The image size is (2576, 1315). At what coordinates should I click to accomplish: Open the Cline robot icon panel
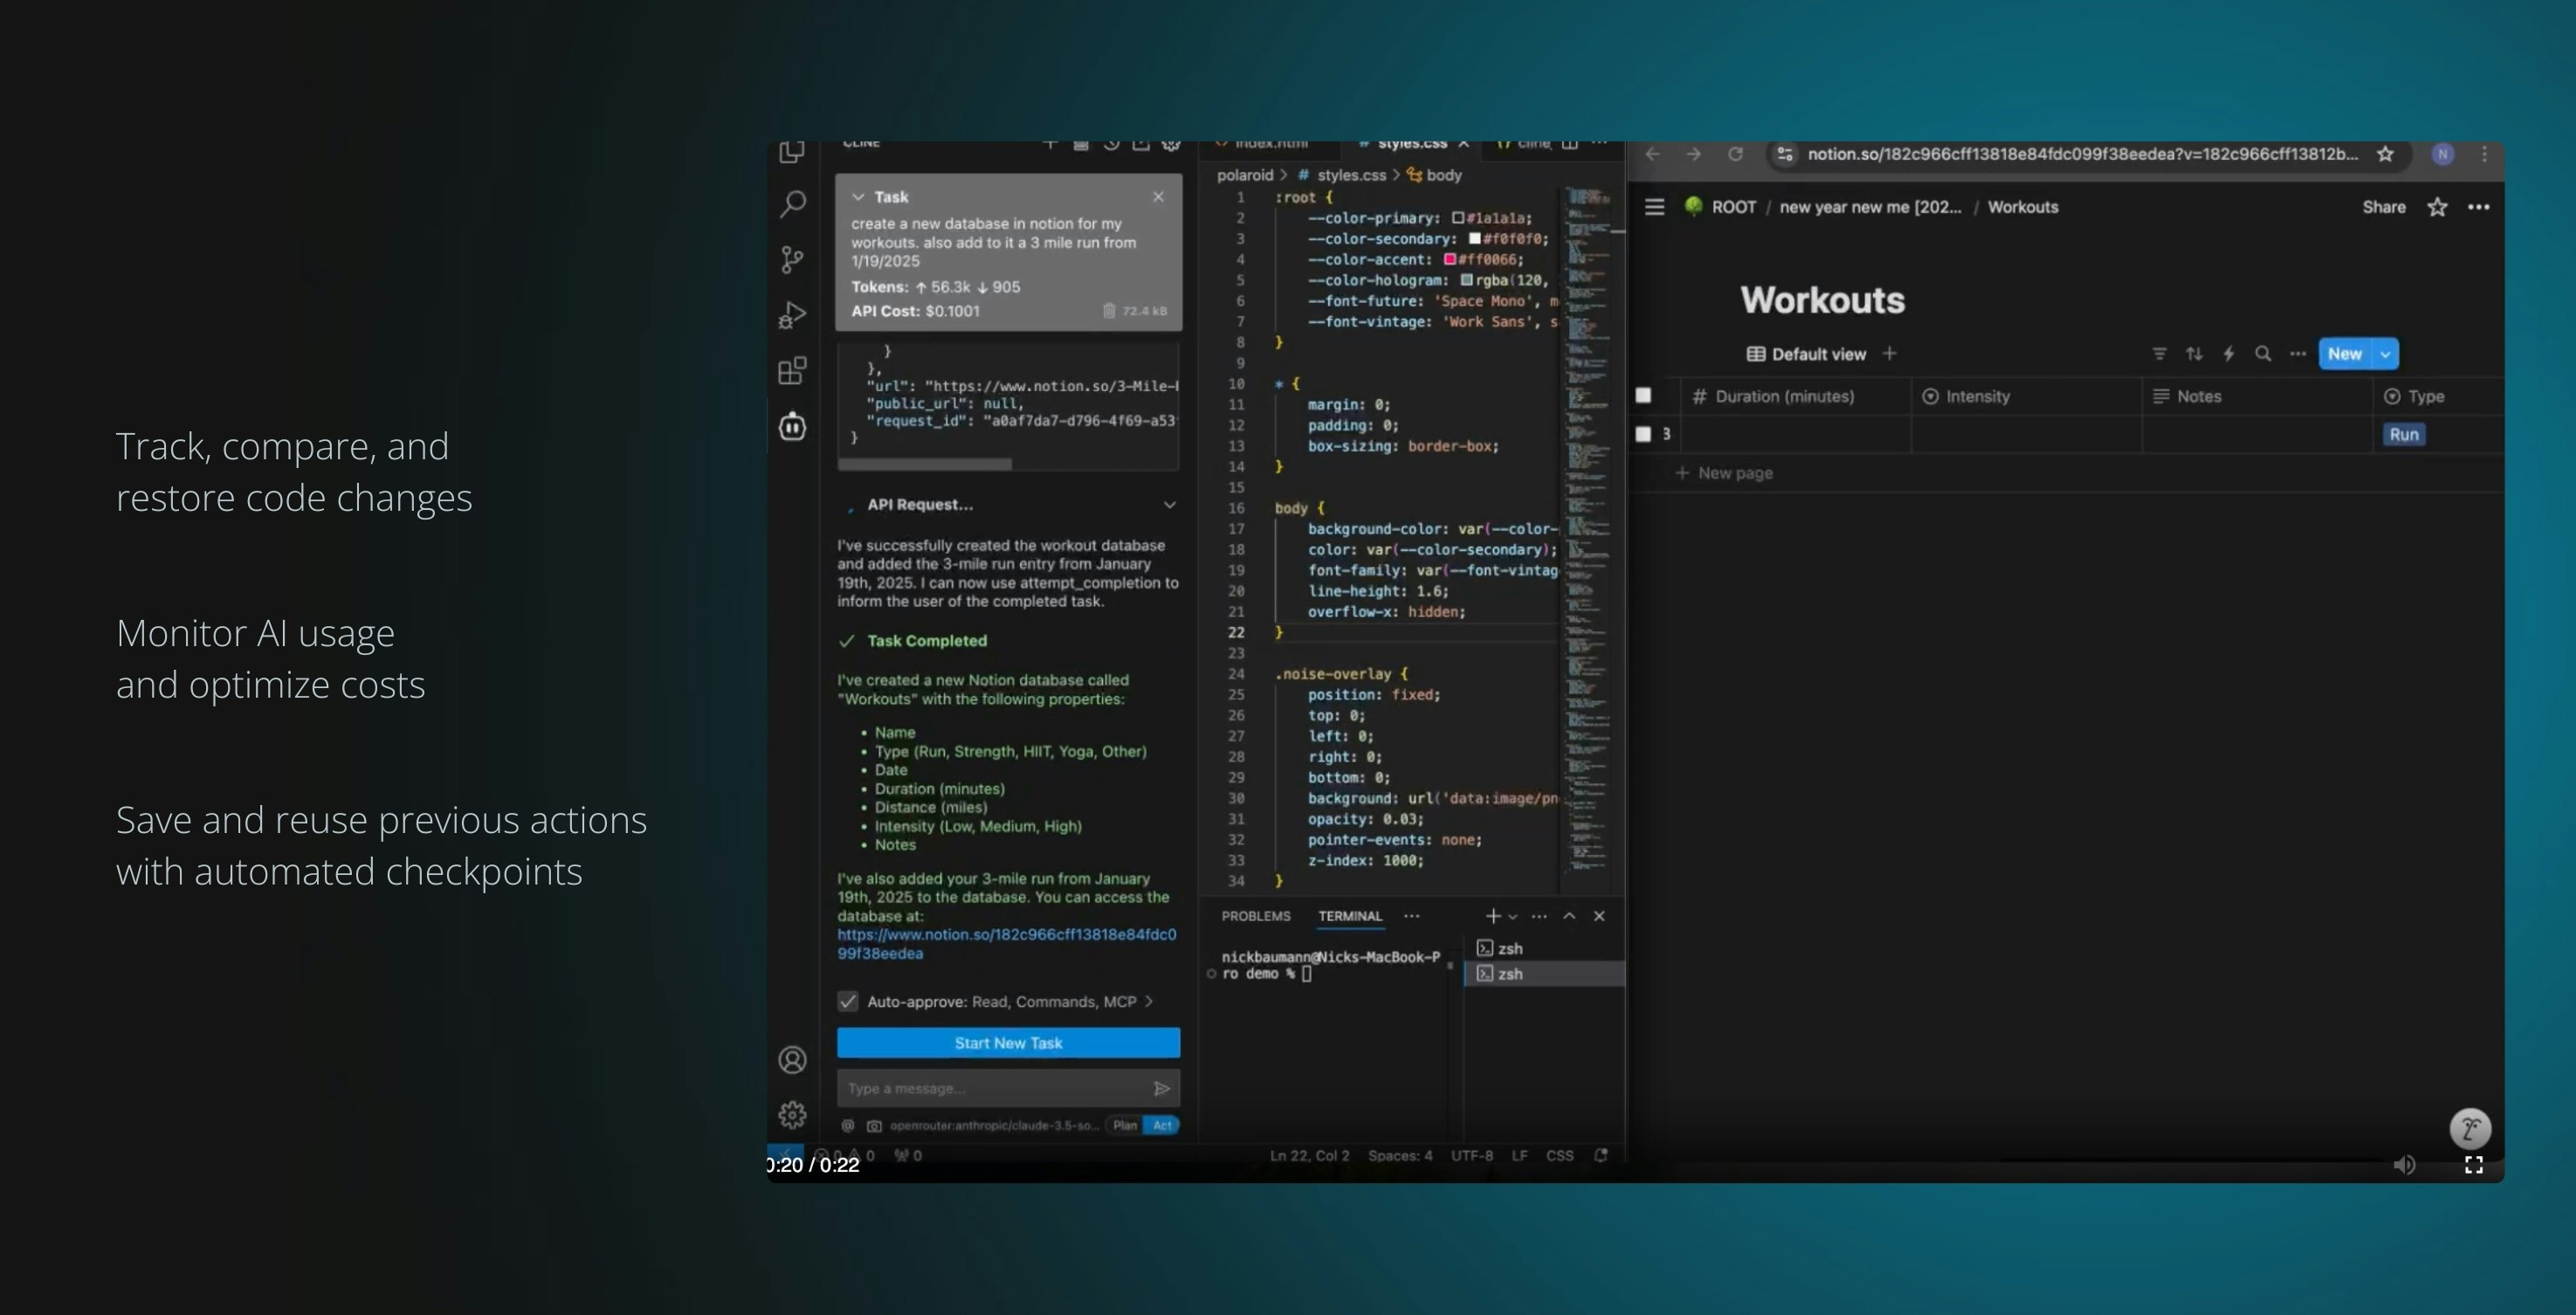coord(792,427)
